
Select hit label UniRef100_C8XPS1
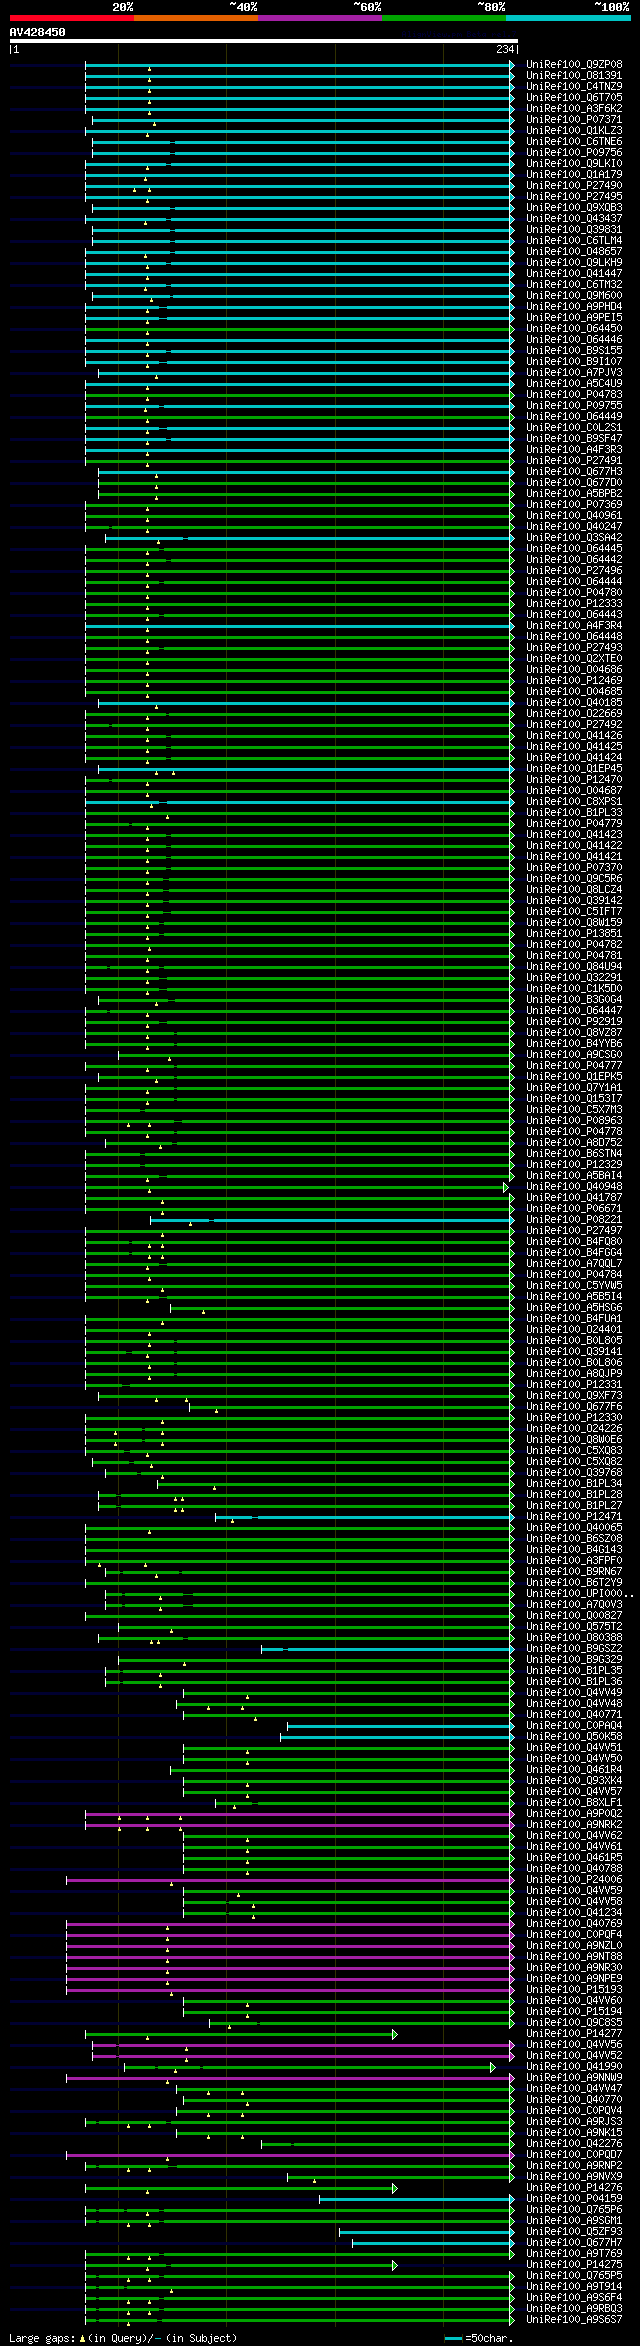coord(574,802)
